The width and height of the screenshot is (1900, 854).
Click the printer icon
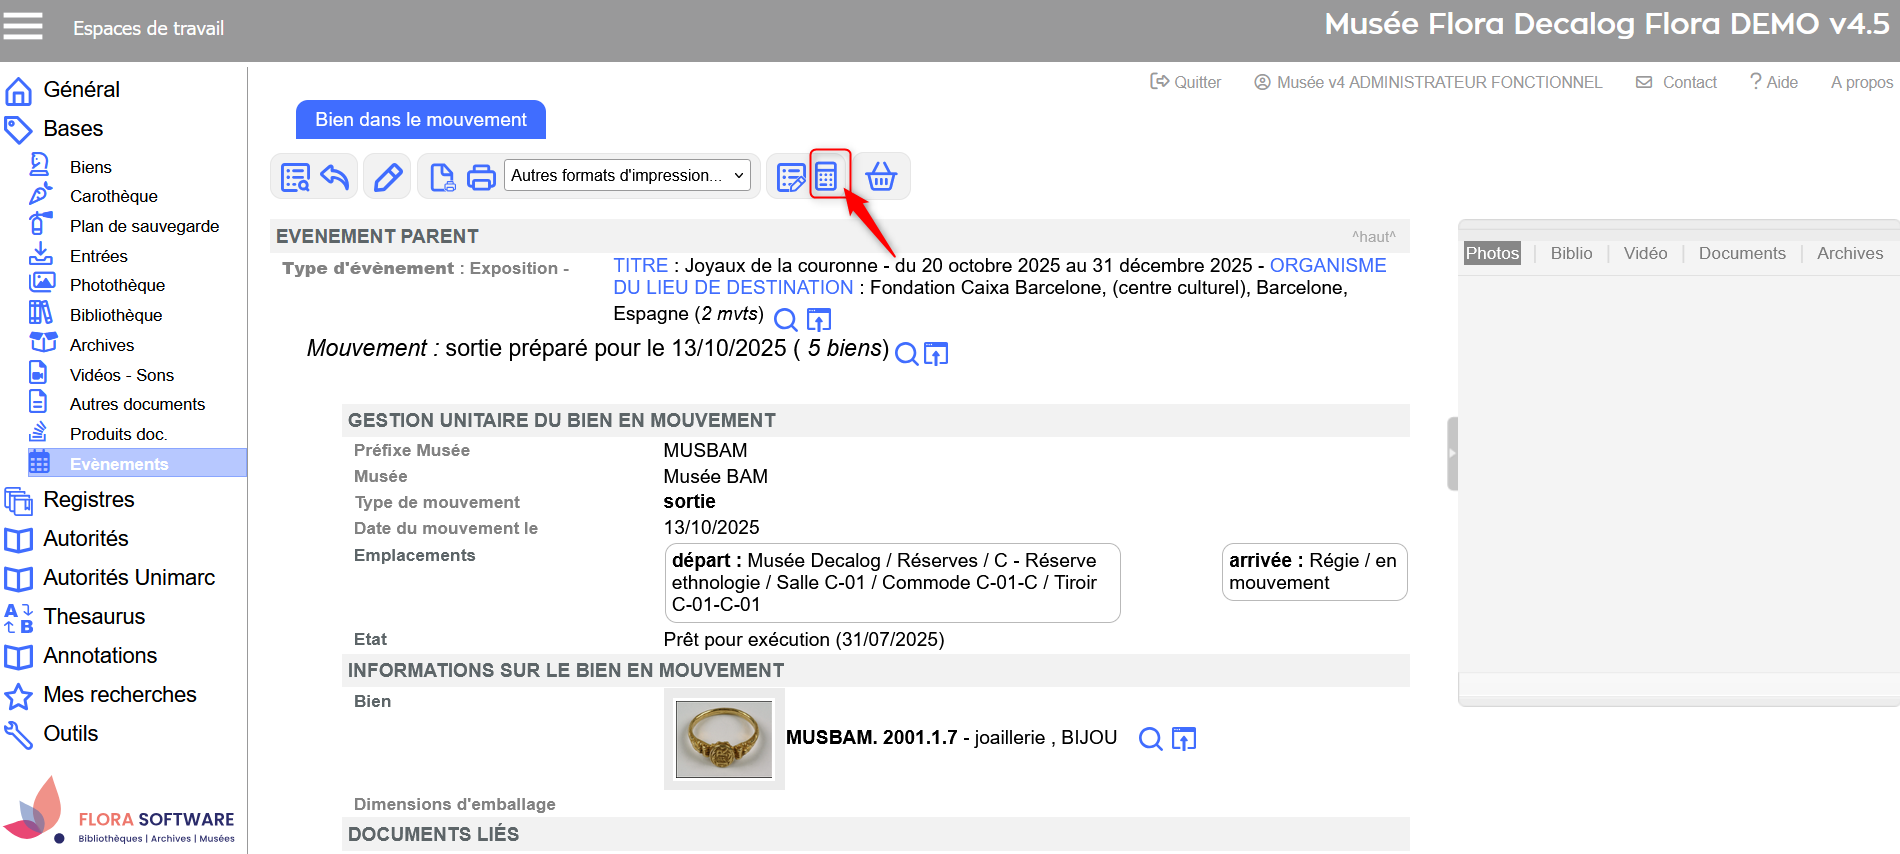(481, 177)
